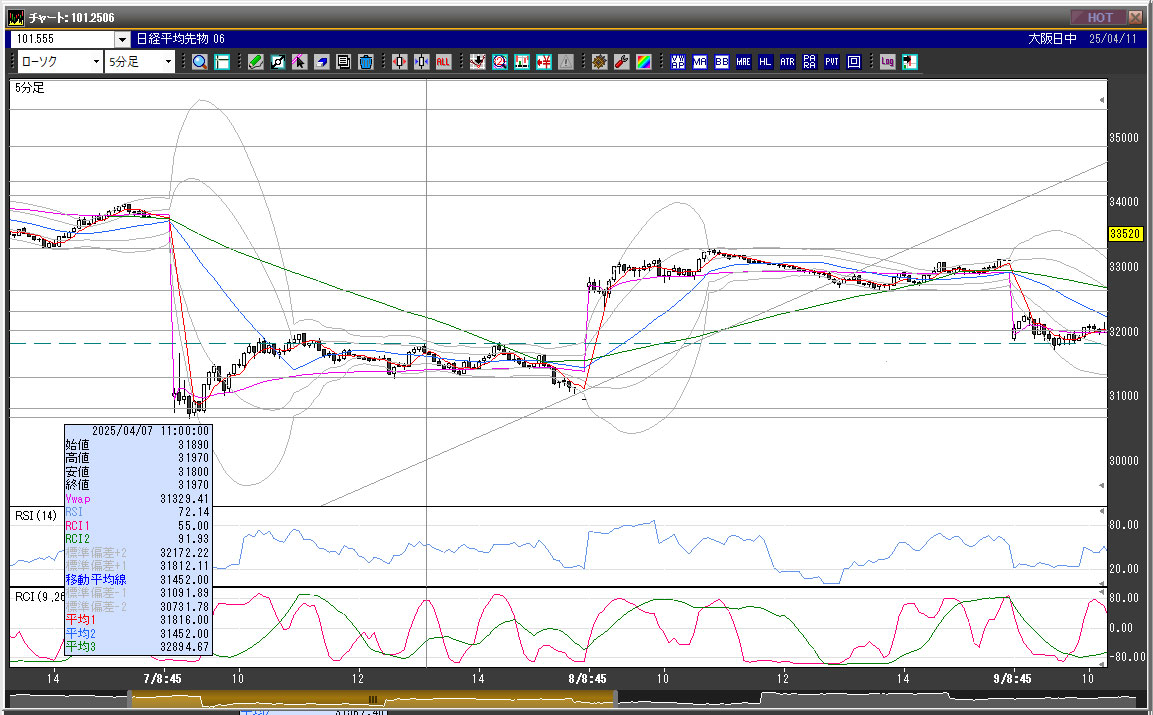
Task: Click the red ALL display icon
Action: 443,63
